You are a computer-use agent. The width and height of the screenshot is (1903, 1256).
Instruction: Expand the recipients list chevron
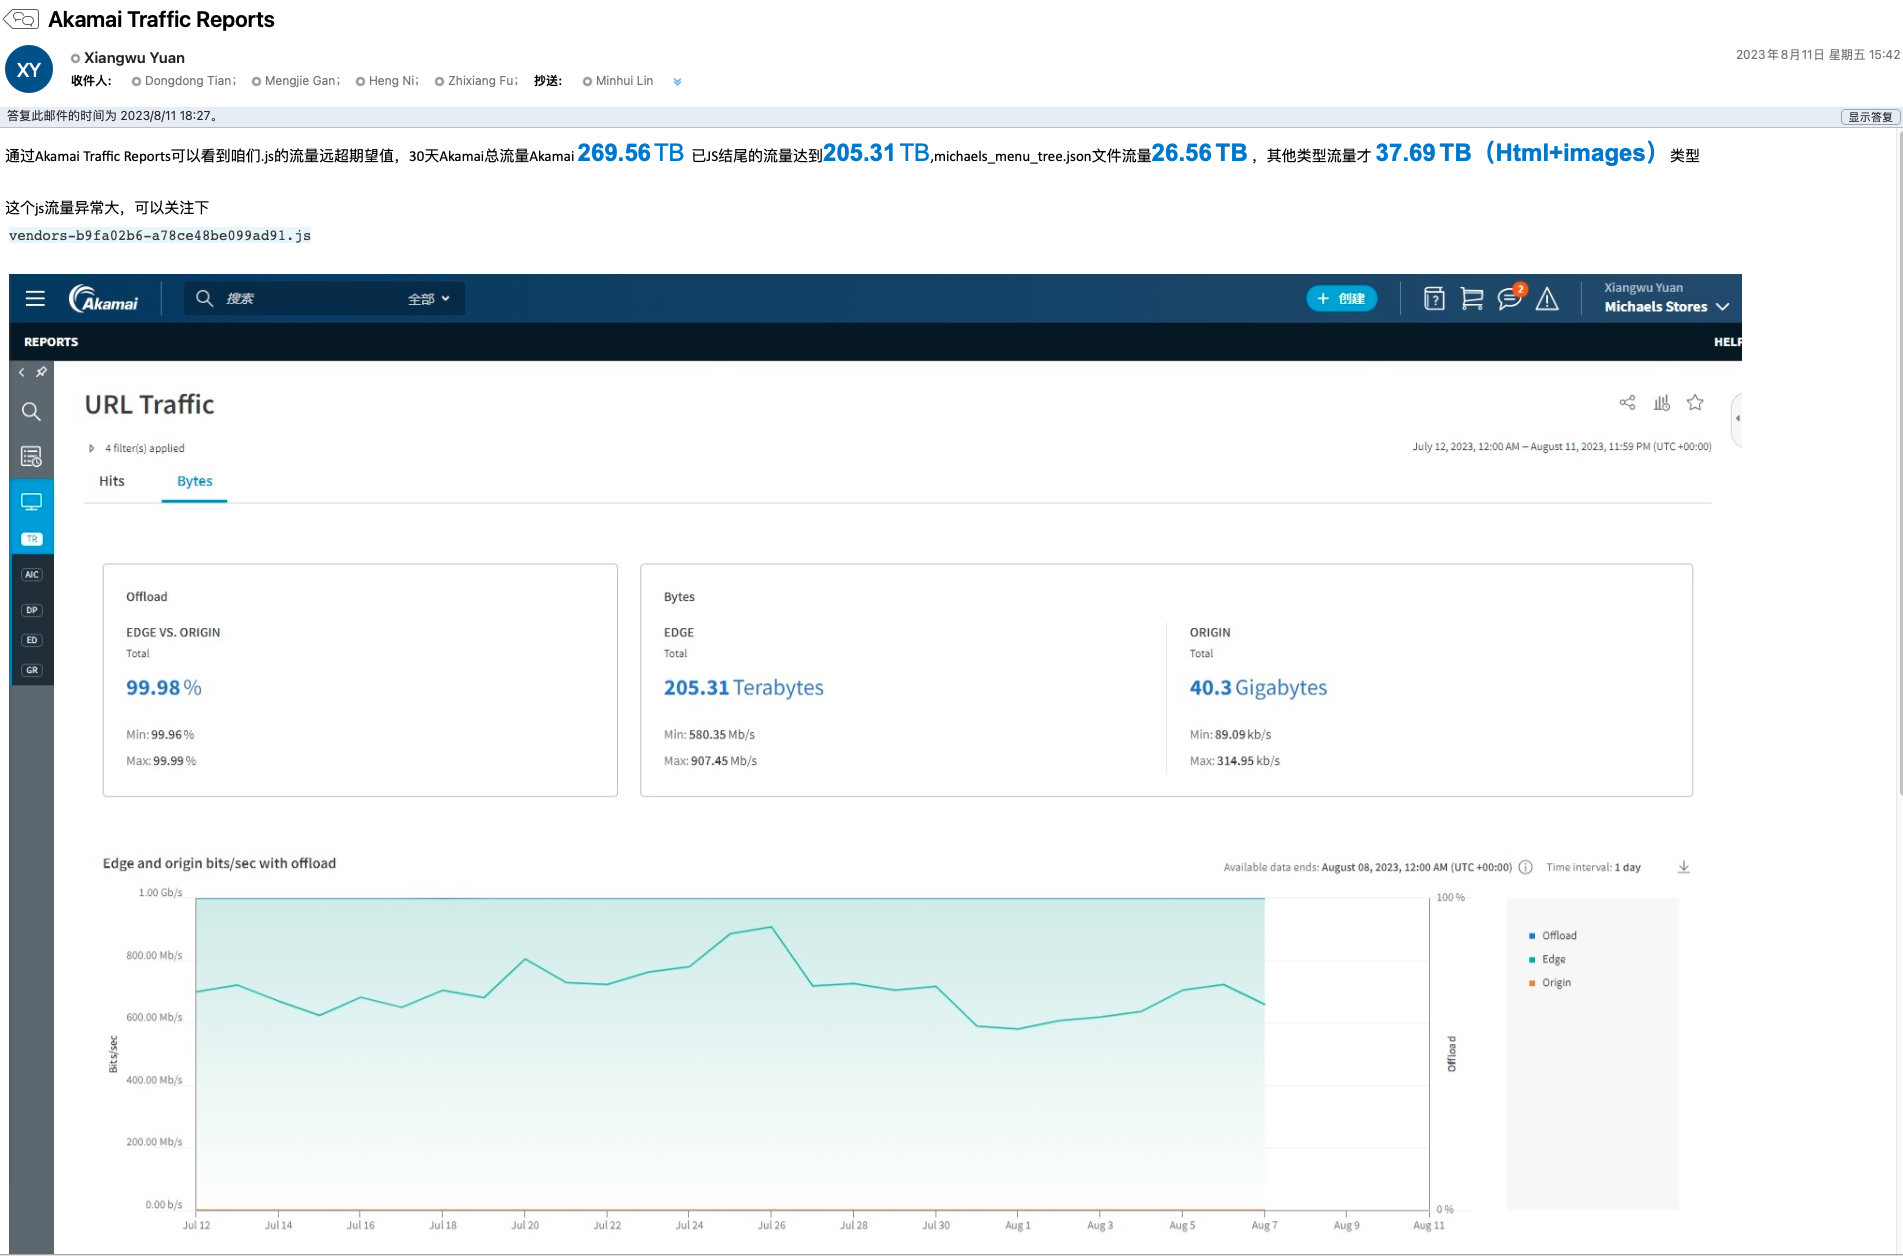[677, 82]
